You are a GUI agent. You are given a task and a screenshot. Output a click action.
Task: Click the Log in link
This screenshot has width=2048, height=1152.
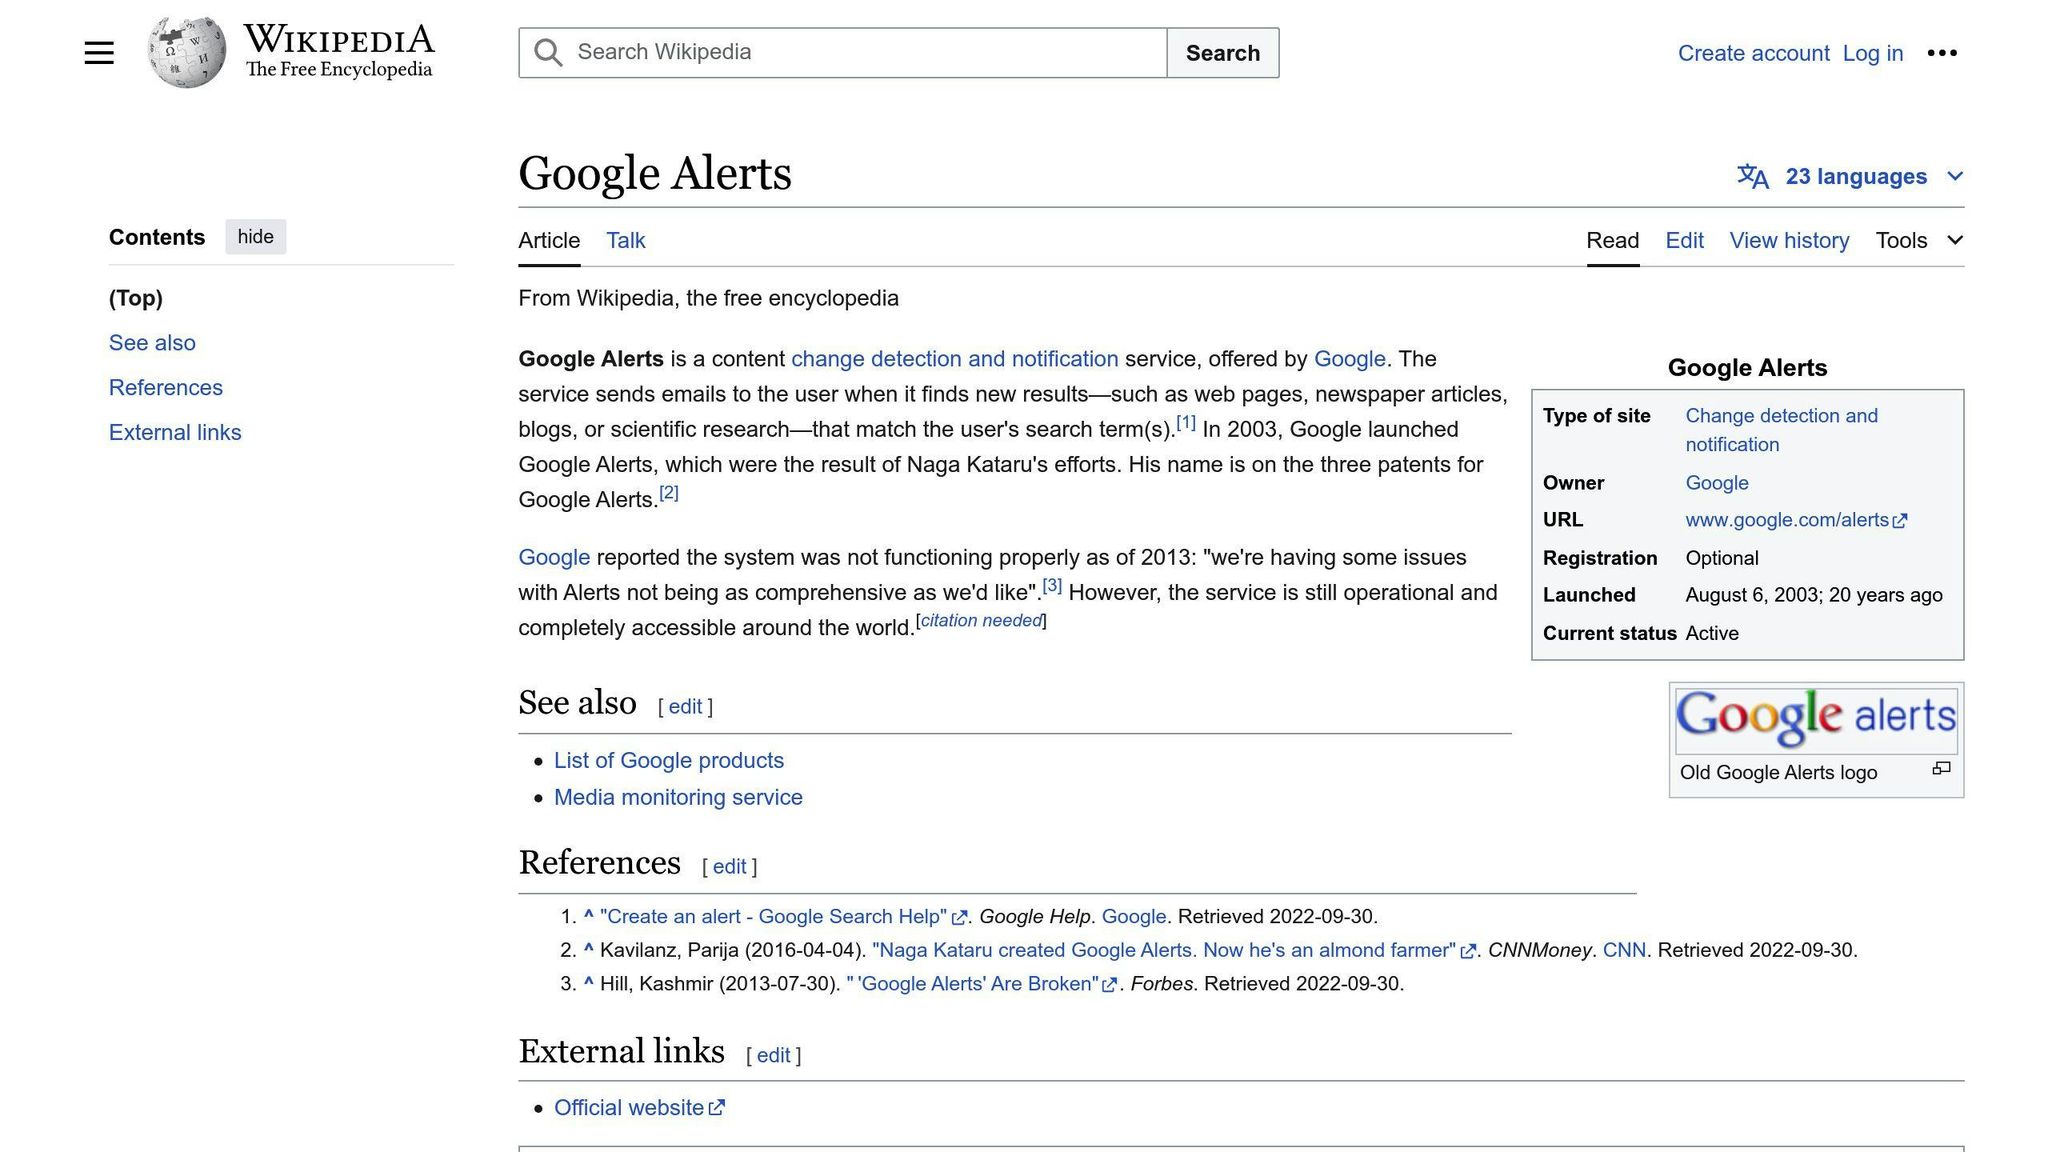[x=1872, y=54]
